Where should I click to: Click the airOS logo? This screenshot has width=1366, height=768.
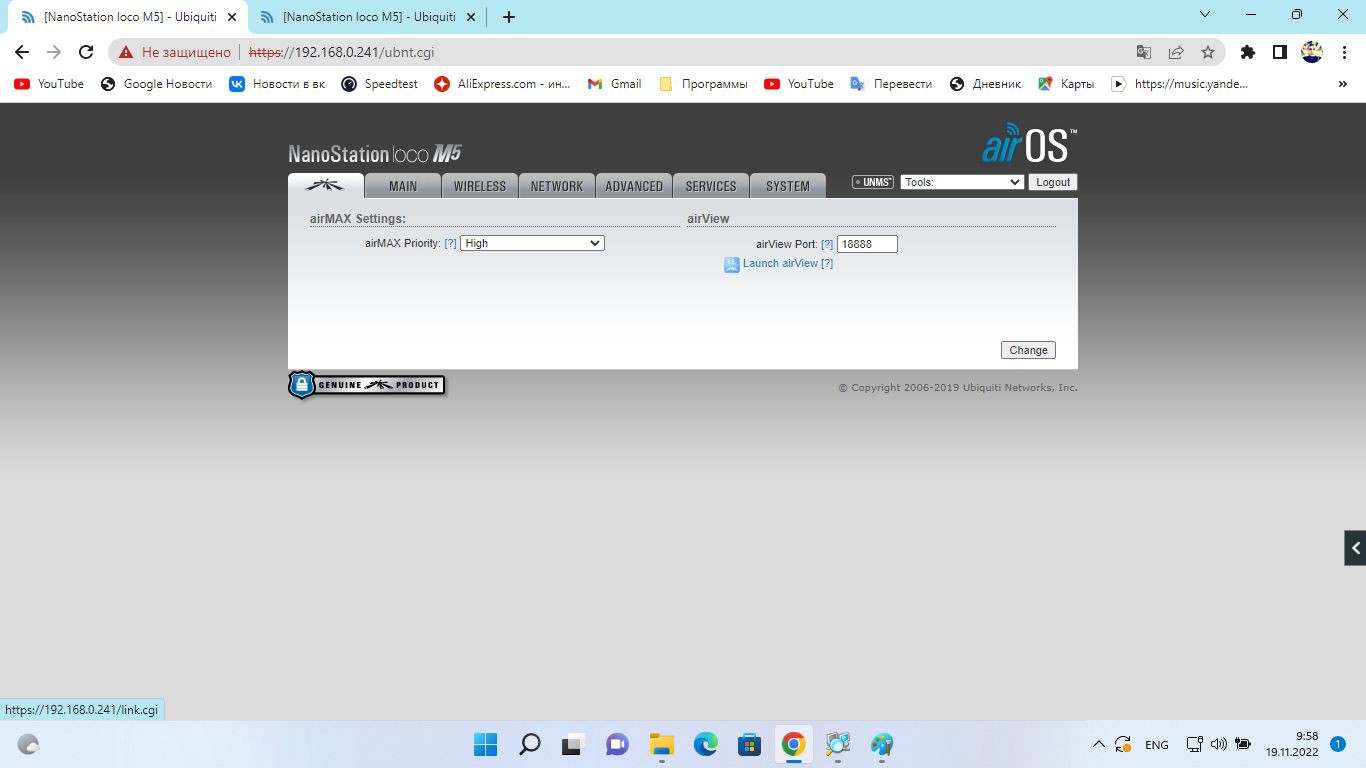[x=1029, y=143]
